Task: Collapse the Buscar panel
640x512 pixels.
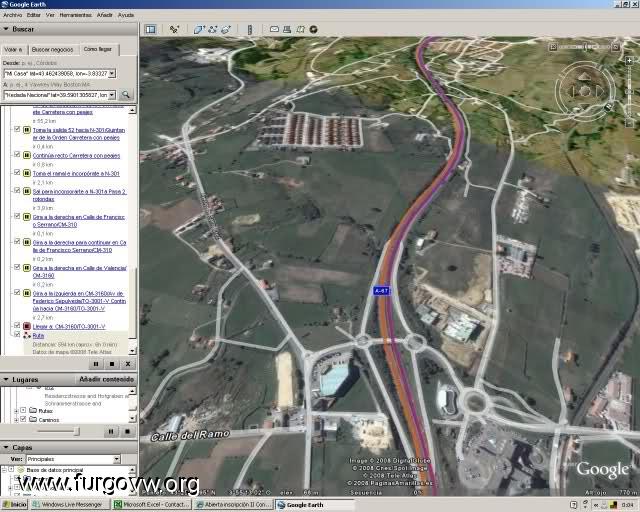Action: pyautogui.click(x=6, y=29)
